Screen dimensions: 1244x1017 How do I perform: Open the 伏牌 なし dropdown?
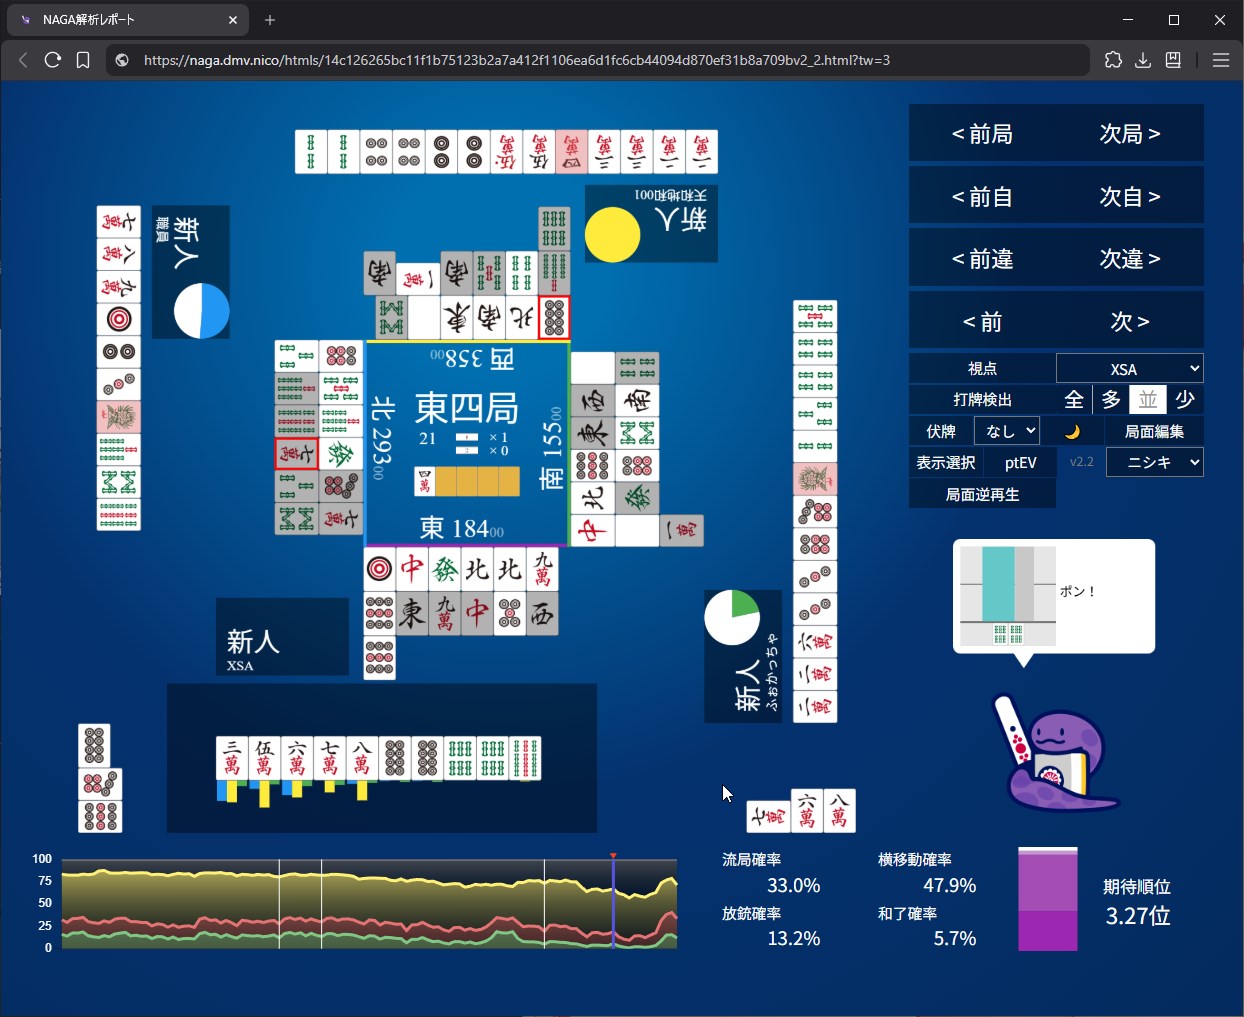[1006, 431]
